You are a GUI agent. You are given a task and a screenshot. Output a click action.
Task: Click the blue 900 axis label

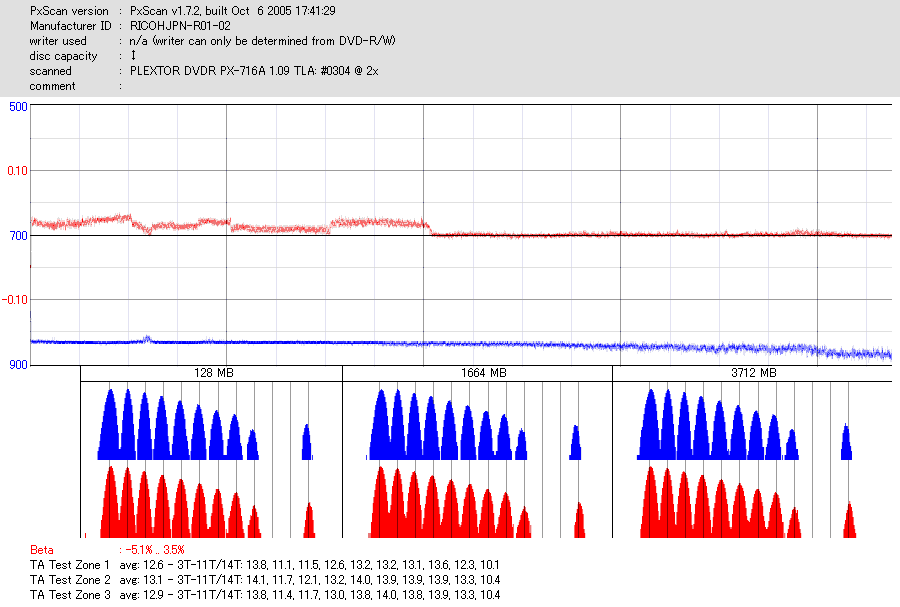18,364
